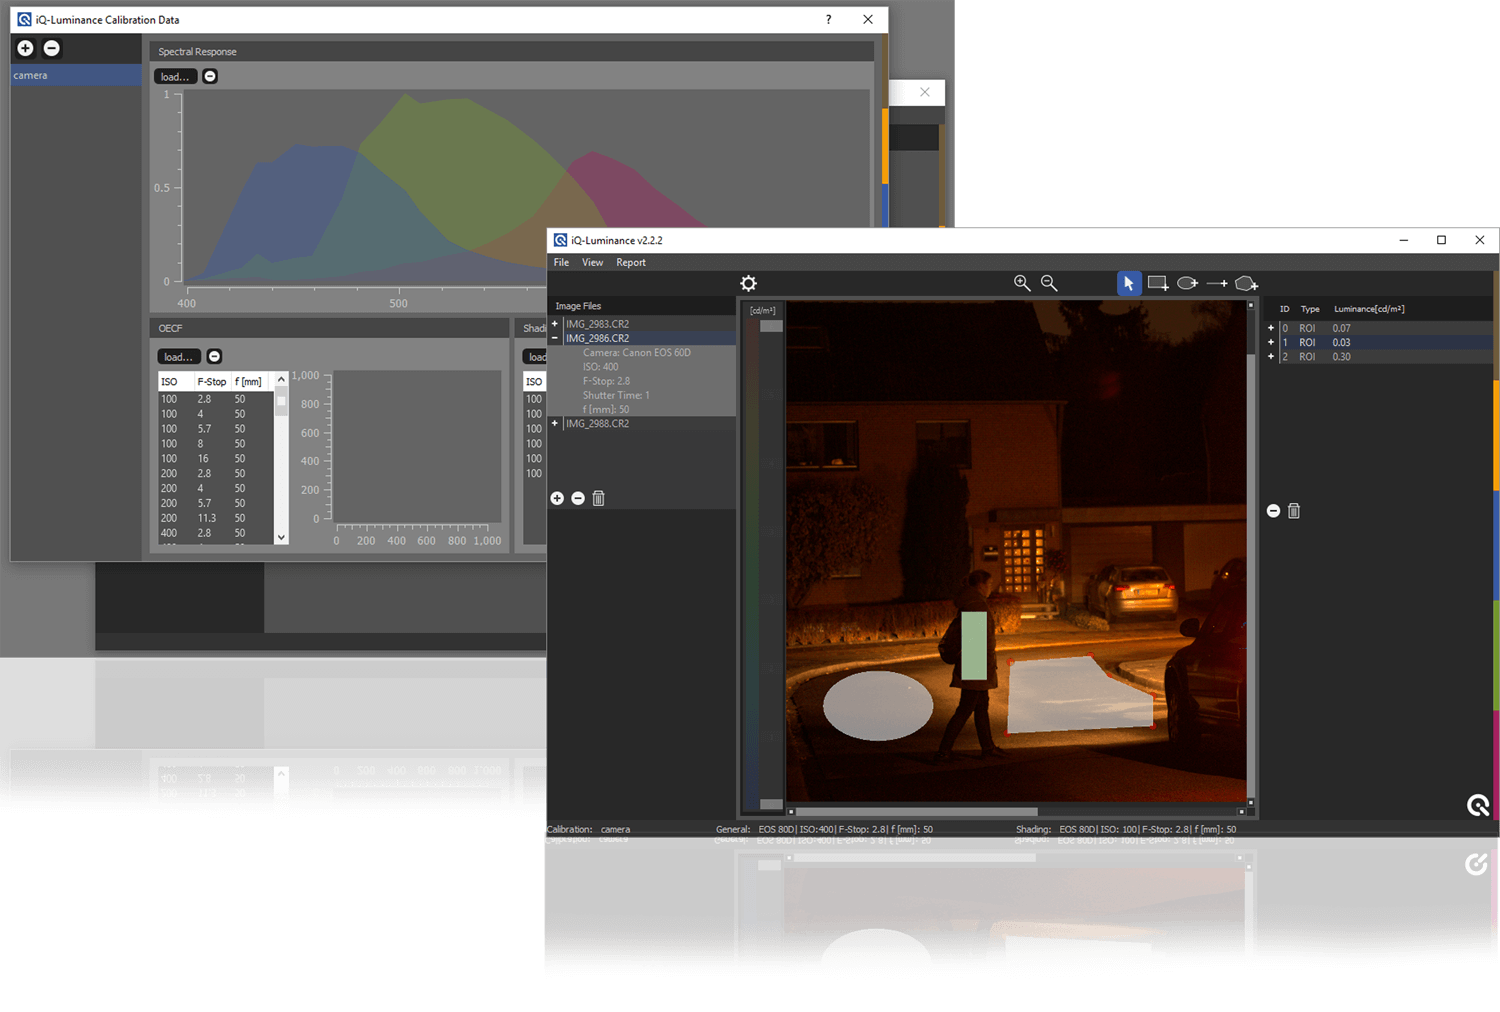Expand ROI row with ID 1

tap(1271, 342)
